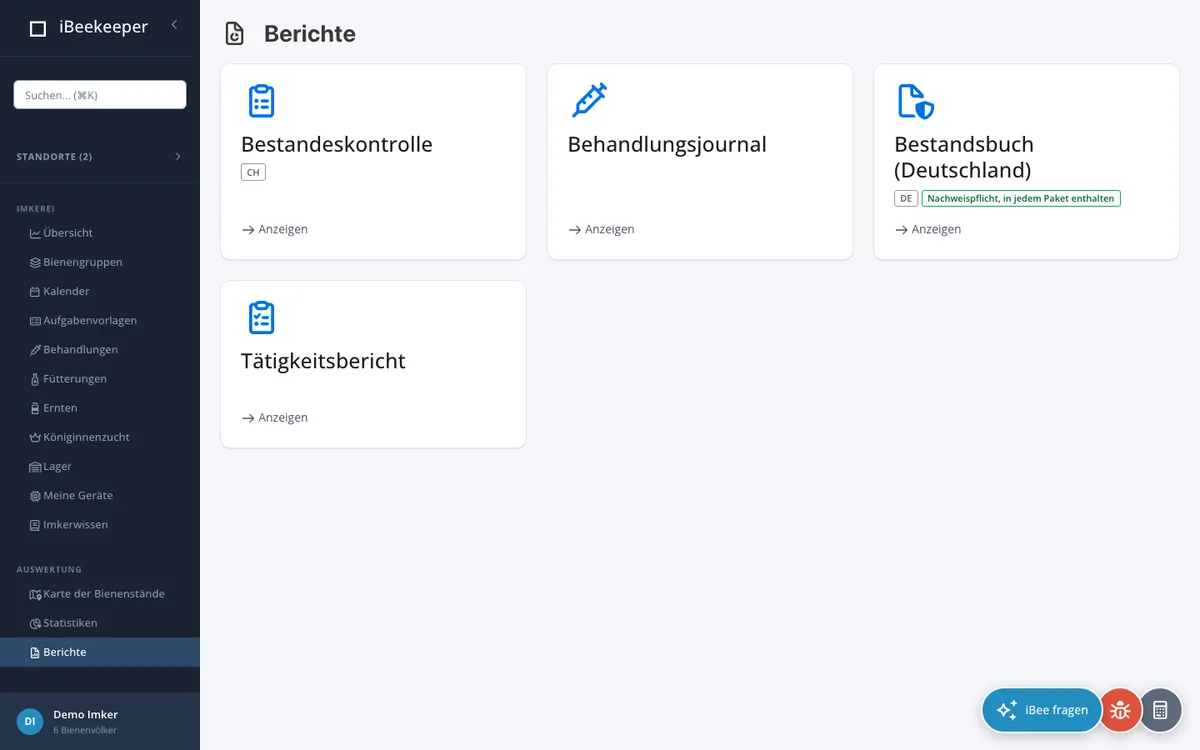Open the Bestandeskontrolle card title
The image size is (1200, 750).
pos(337,144)
